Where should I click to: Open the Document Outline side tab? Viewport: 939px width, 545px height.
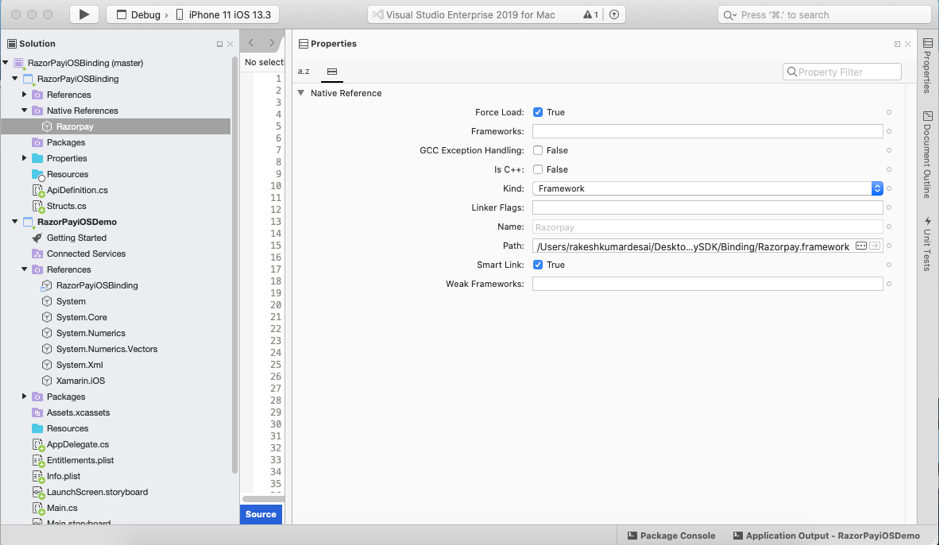(927, 155)
